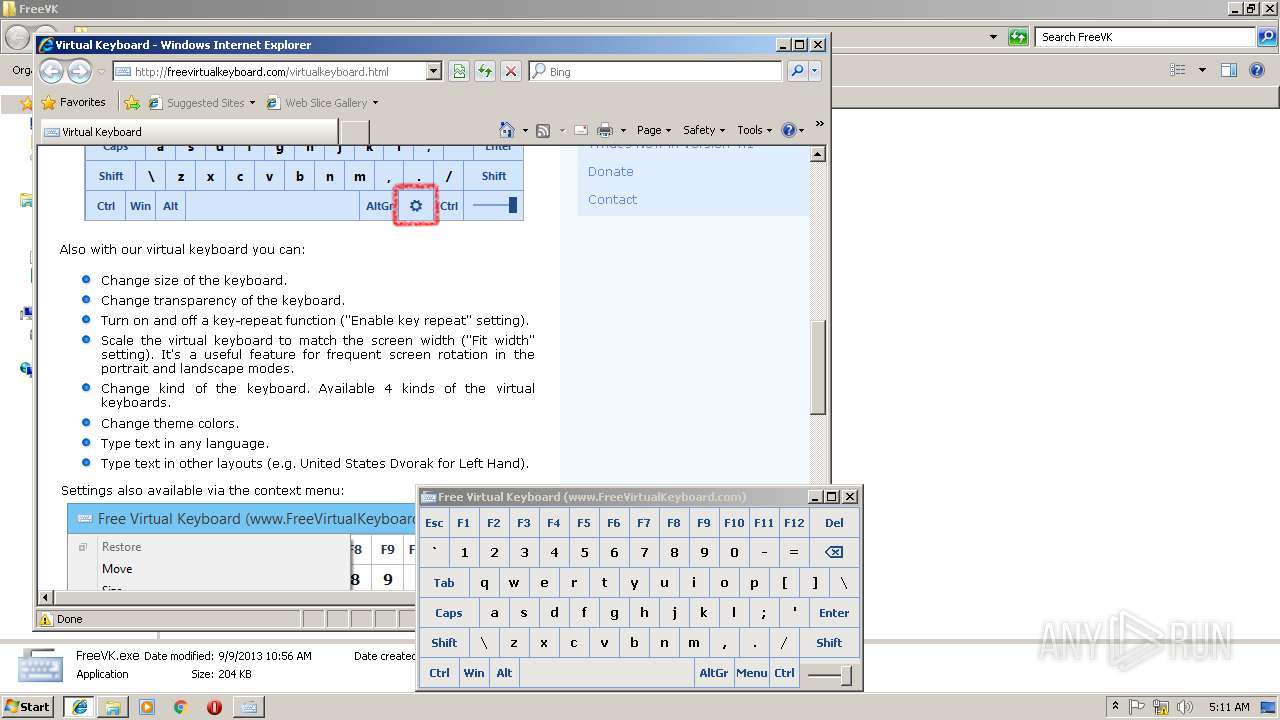Screen dimensions: 1280x720
Task: Click the Print icon in IE
Action: pos(604,130)
